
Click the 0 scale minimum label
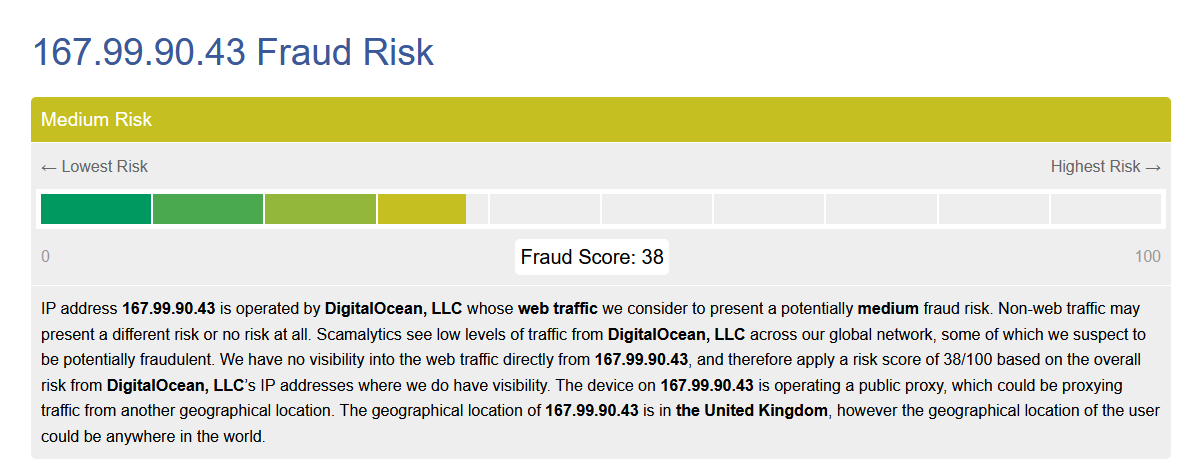pos(45,257)
